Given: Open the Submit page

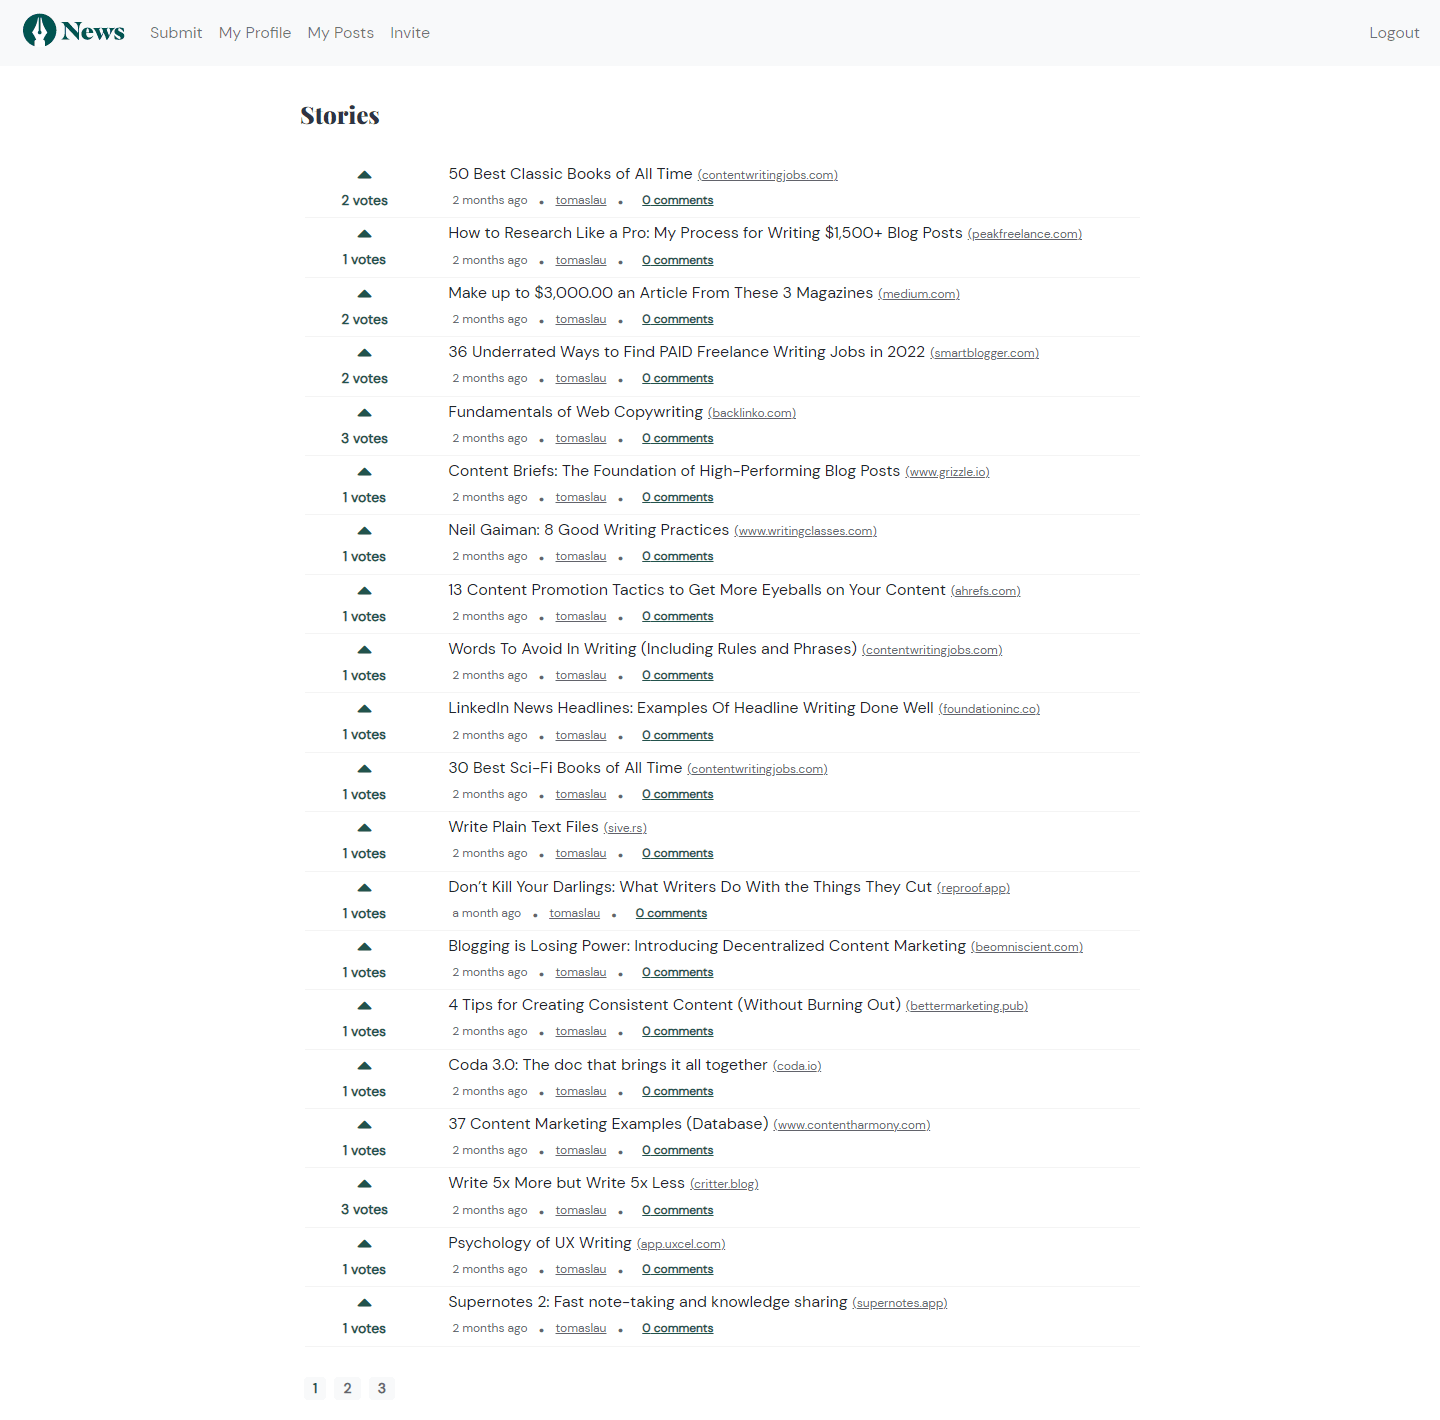Looking at the screenshot, I should coord(176,32).
